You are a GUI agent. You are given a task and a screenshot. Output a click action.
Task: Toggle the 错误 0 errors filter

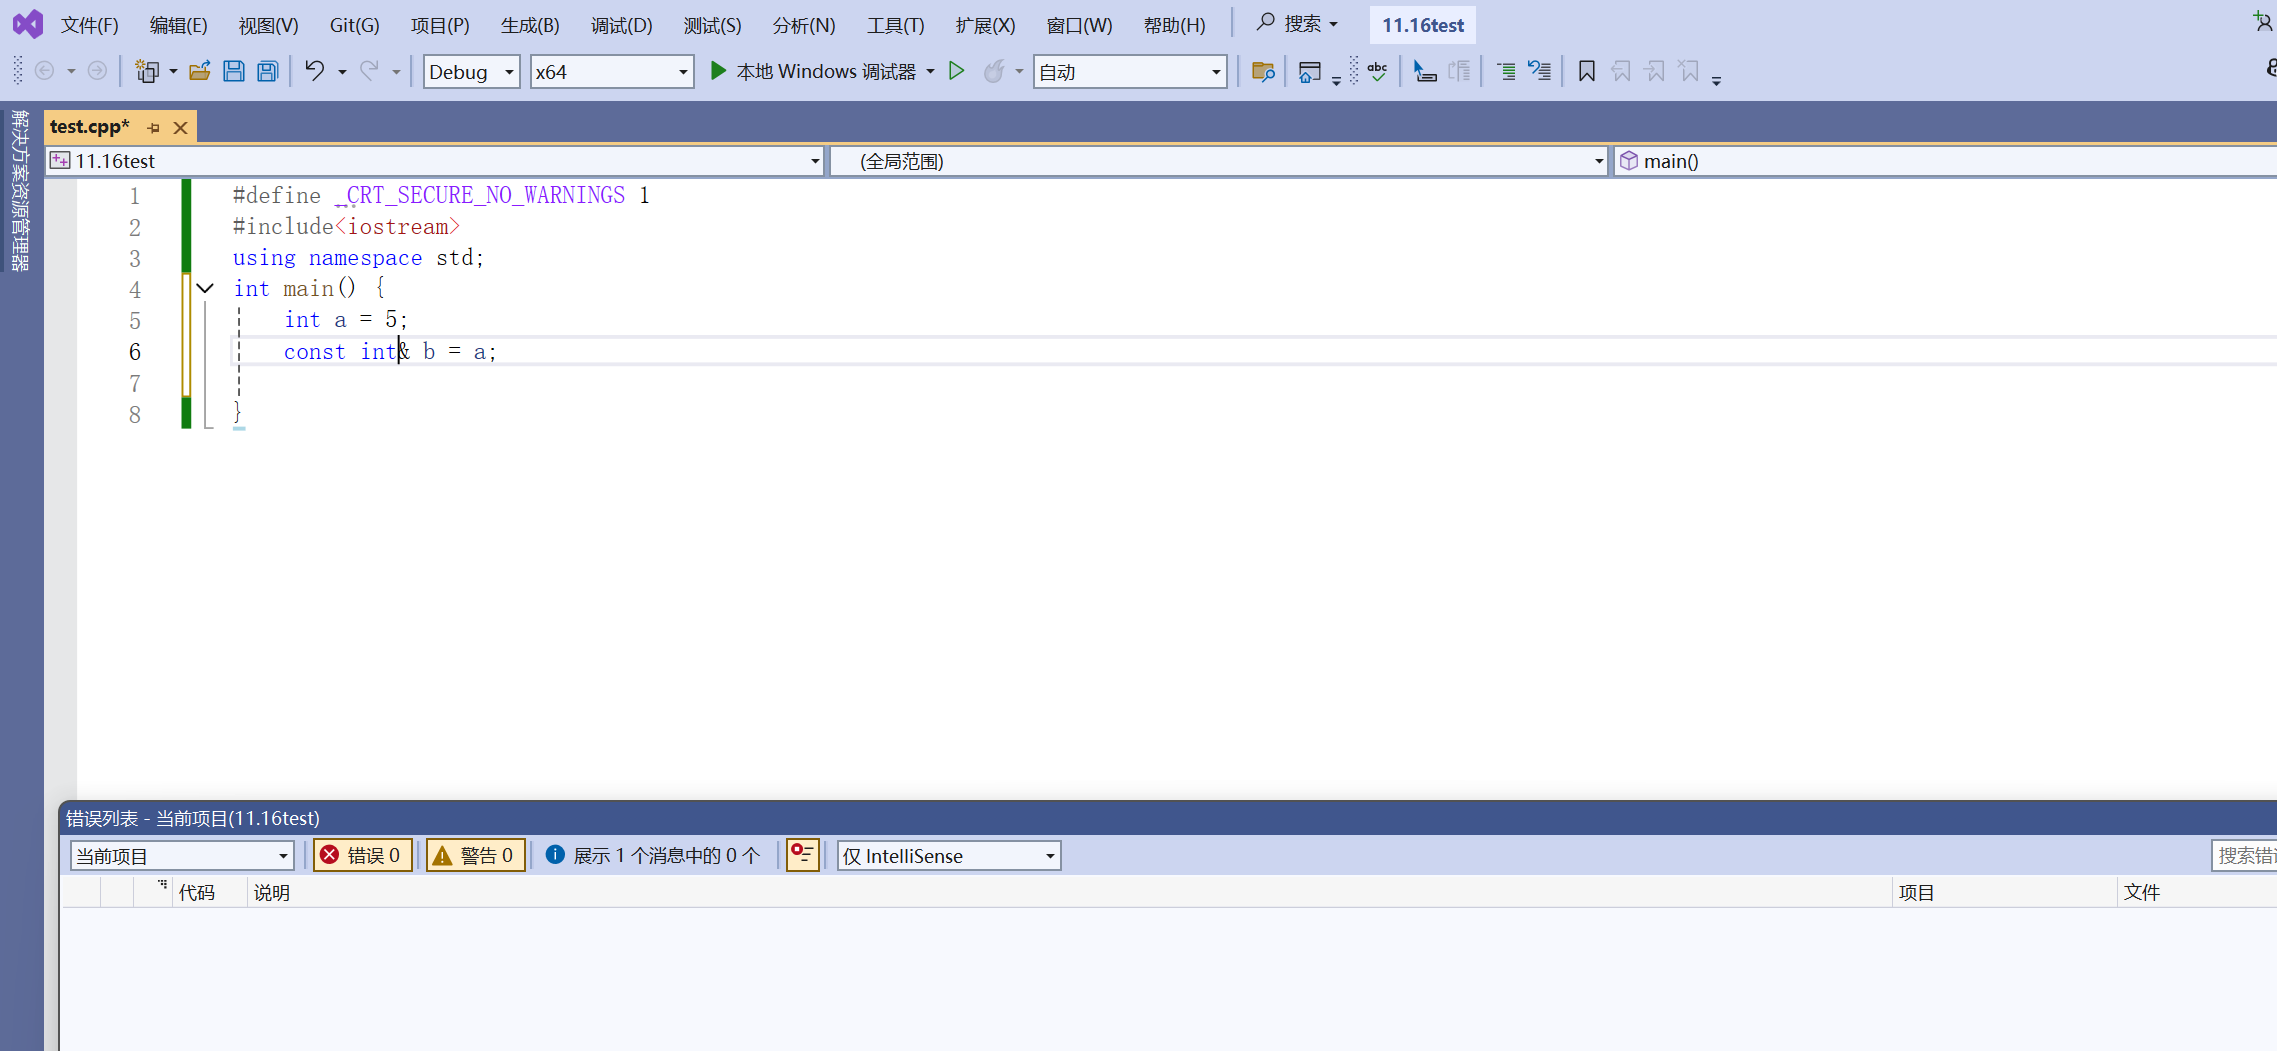362,855
